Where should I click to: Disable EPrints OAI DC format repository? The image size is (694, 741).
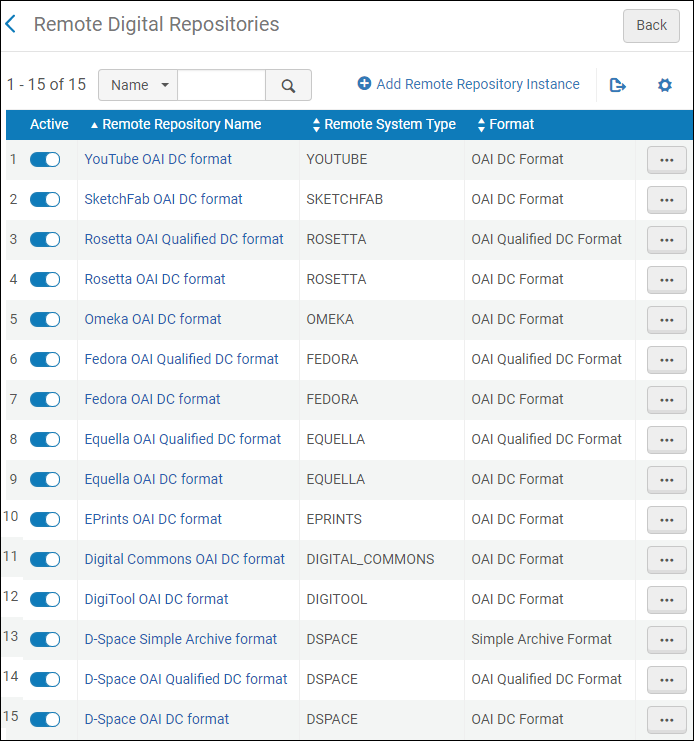click(x=45, y=519)
